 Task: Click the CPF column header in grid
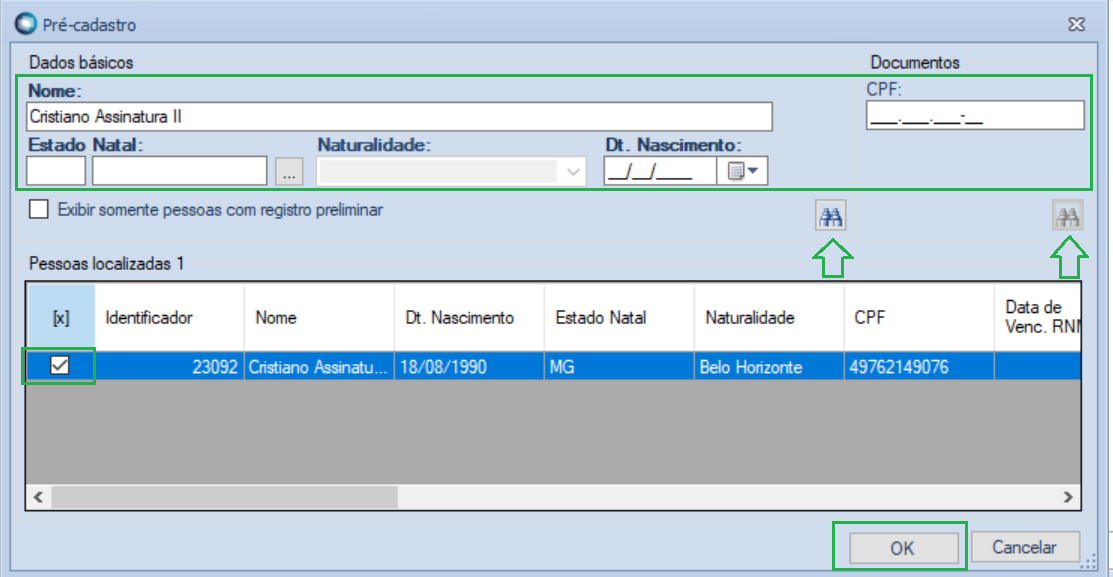[x=919, y=317]
